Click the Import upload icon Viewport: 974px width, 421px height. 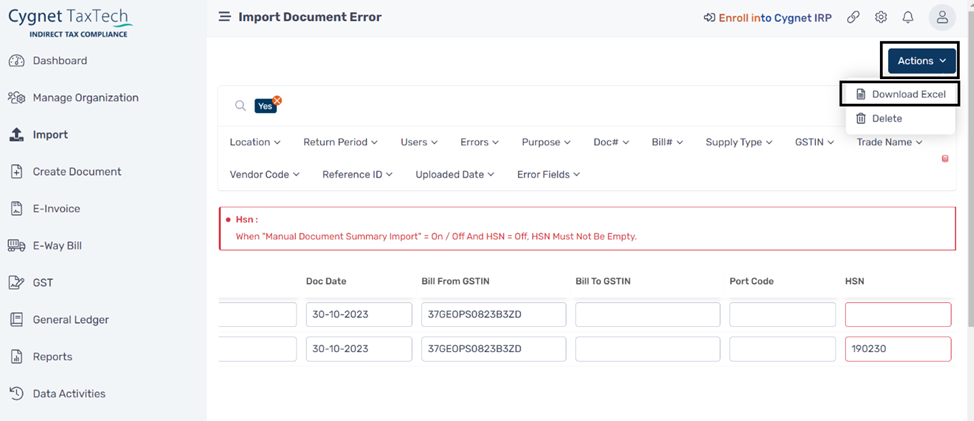coord(17,135)
